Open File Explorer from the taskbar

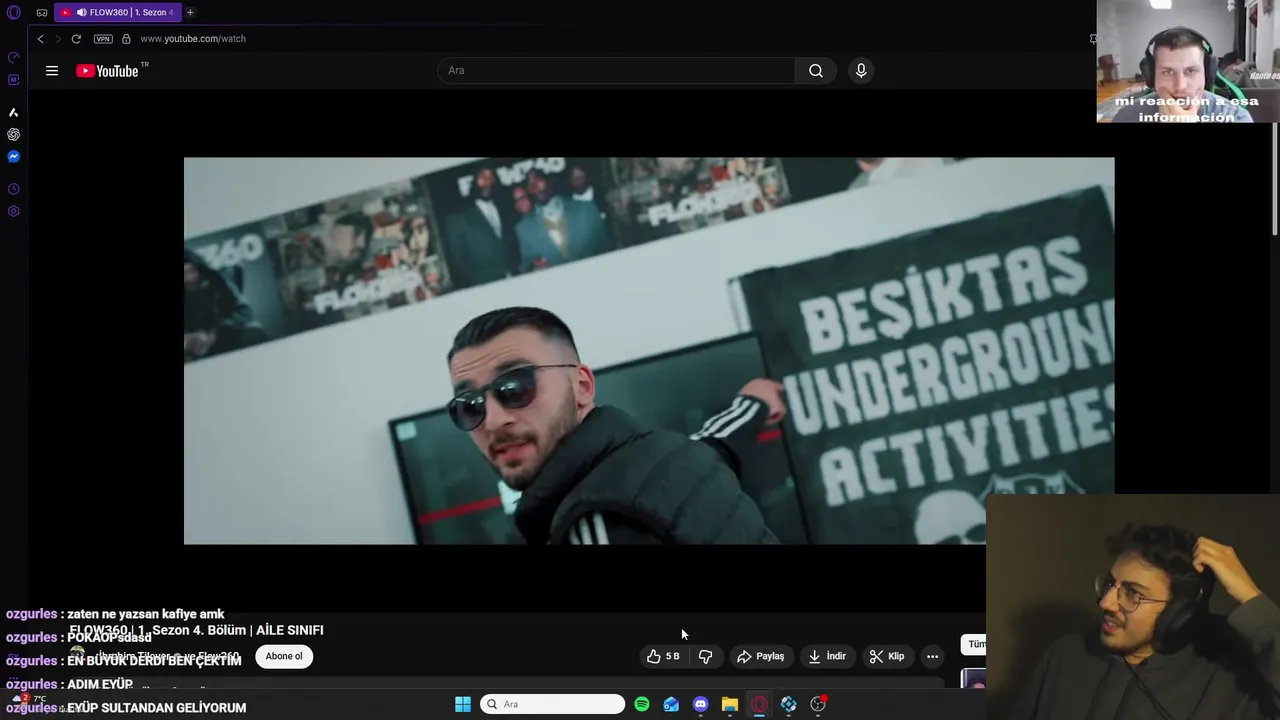(730, 704)
